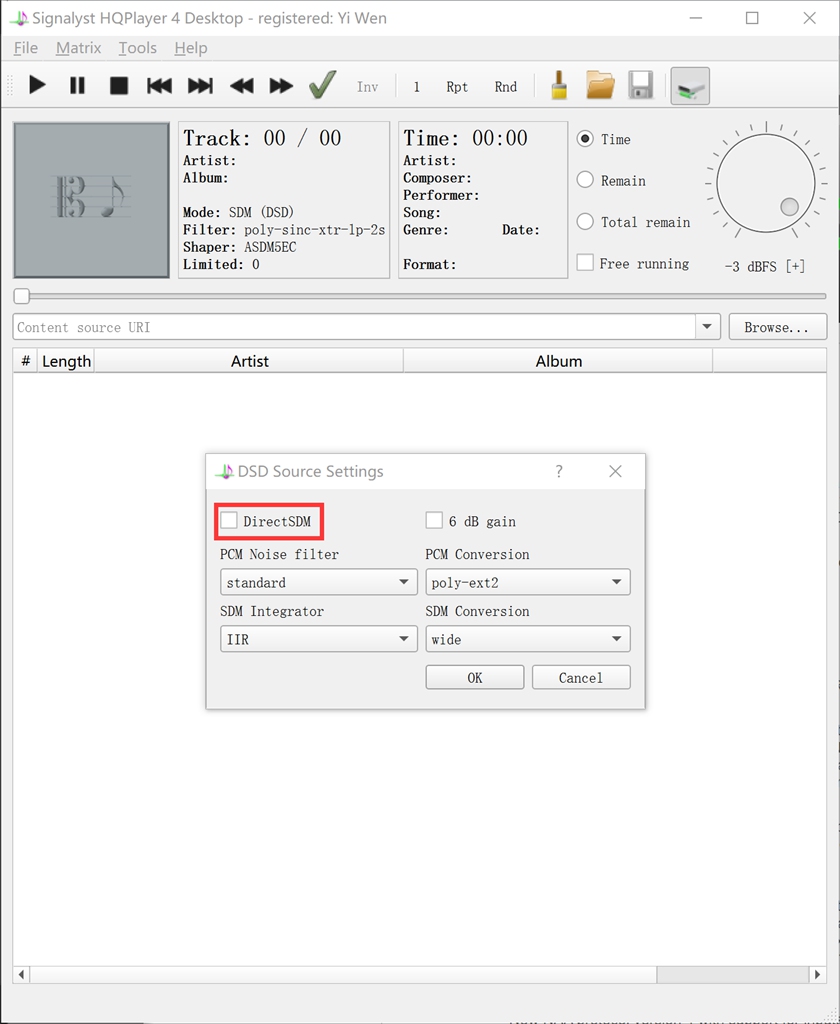Open the PCM Conversion poly-ext2 dropdown

tap(528, 582)
